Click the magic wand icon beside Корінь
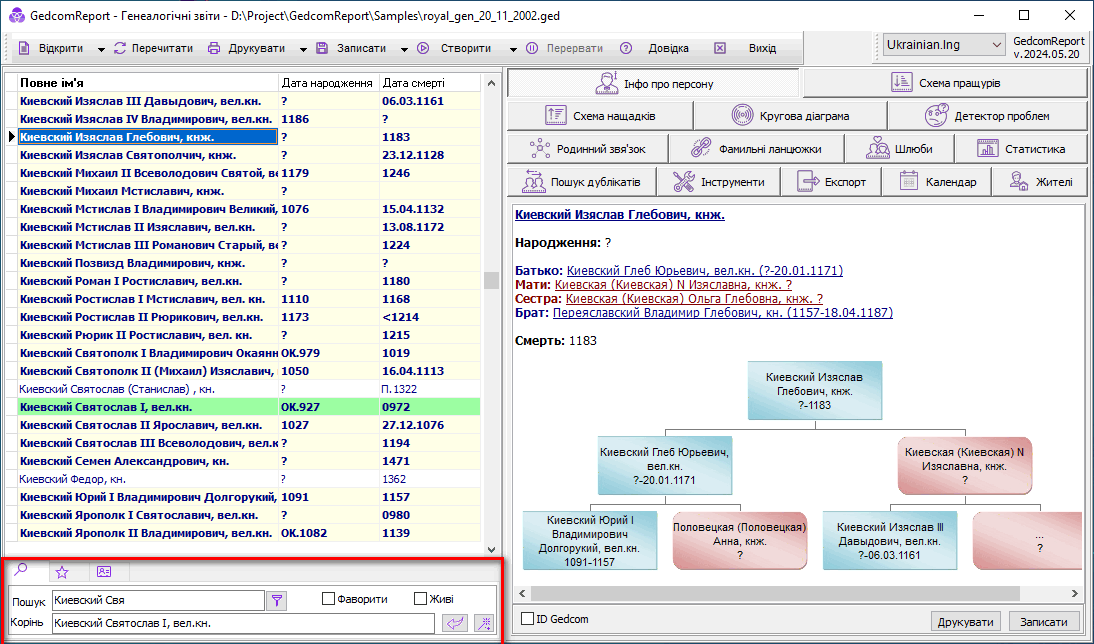The height and width of the screenshot is (644, 1094). pyautogui.click(x=484, y=624)
